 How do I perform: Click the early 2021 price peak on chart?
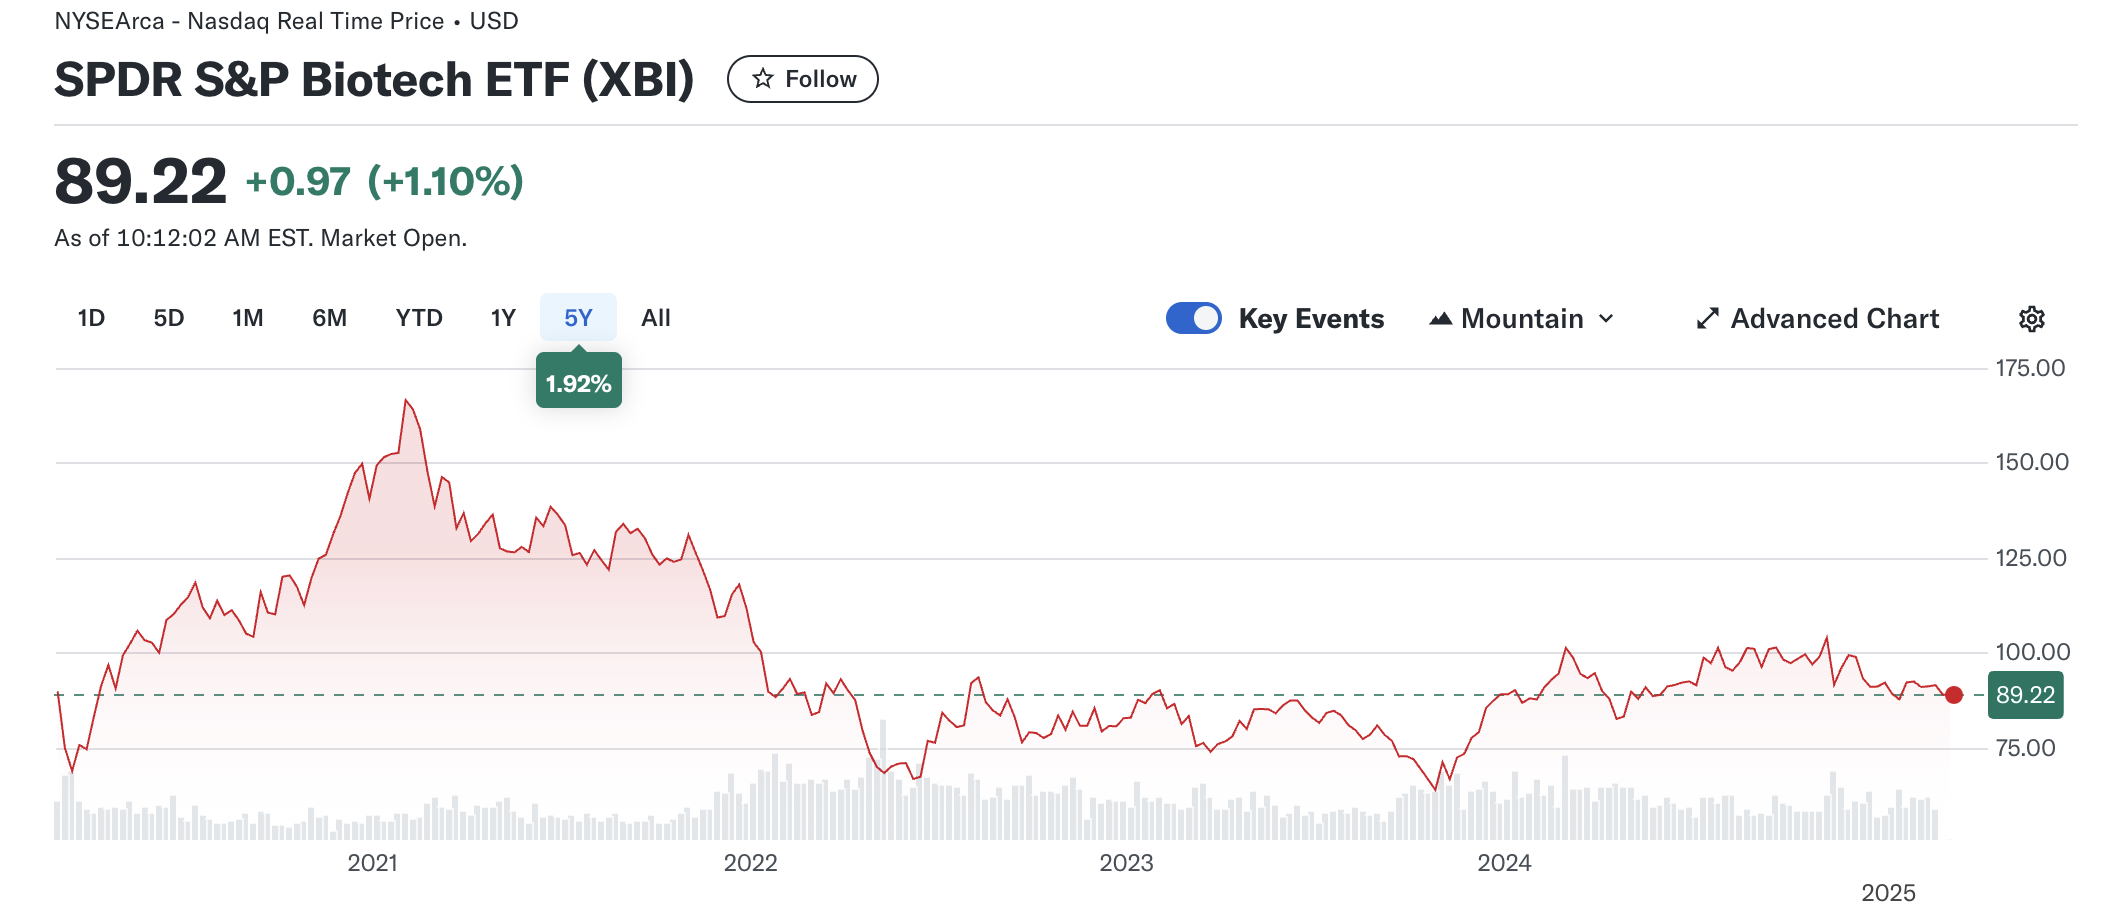click(x=406, y=401)
